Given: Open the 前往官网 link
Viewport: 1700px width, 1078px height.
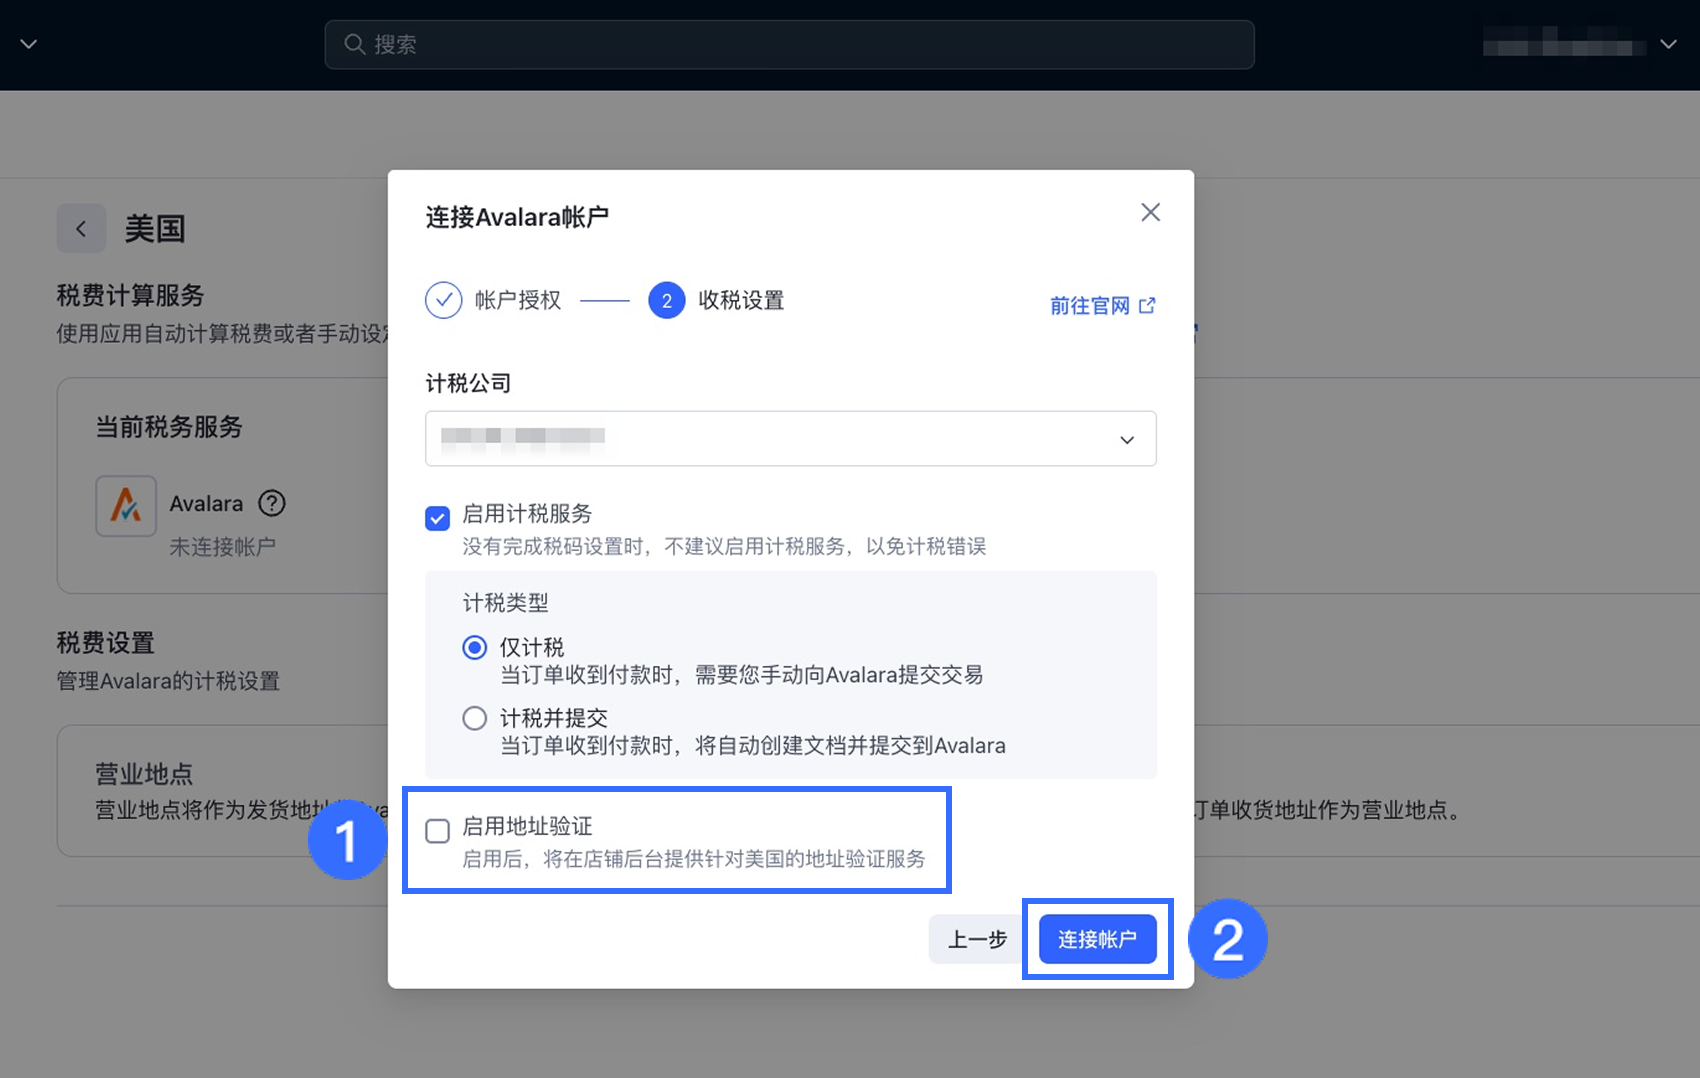Looking at the screenshot, I should point(1089,306).
